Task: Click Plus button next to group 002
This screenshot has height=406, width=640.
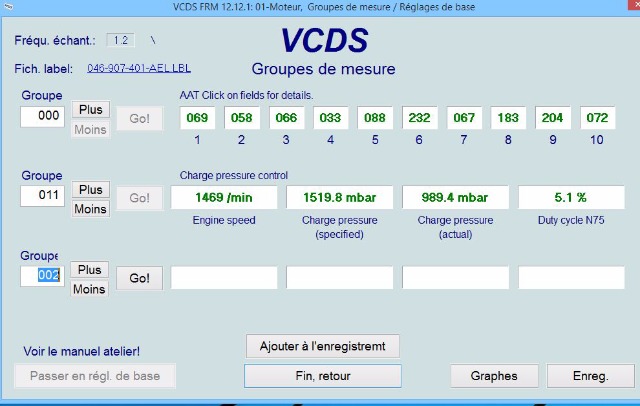Action: pyautogui.click(x=89, y=270)
